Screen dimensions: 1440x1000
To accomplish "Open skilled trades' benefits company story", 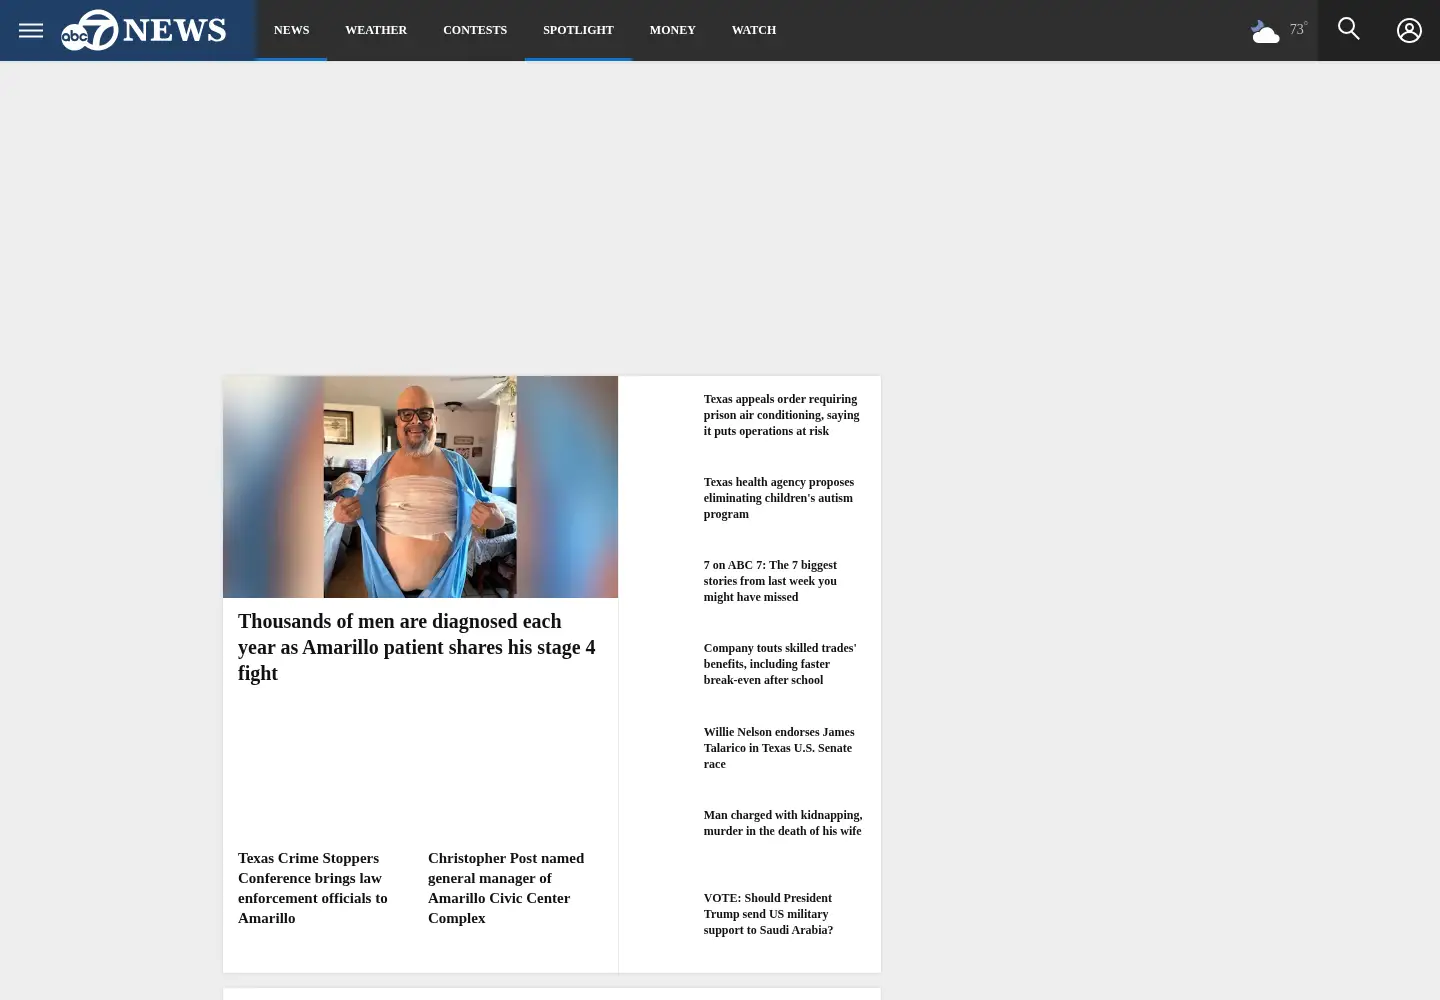I will (x=782, y=664).
